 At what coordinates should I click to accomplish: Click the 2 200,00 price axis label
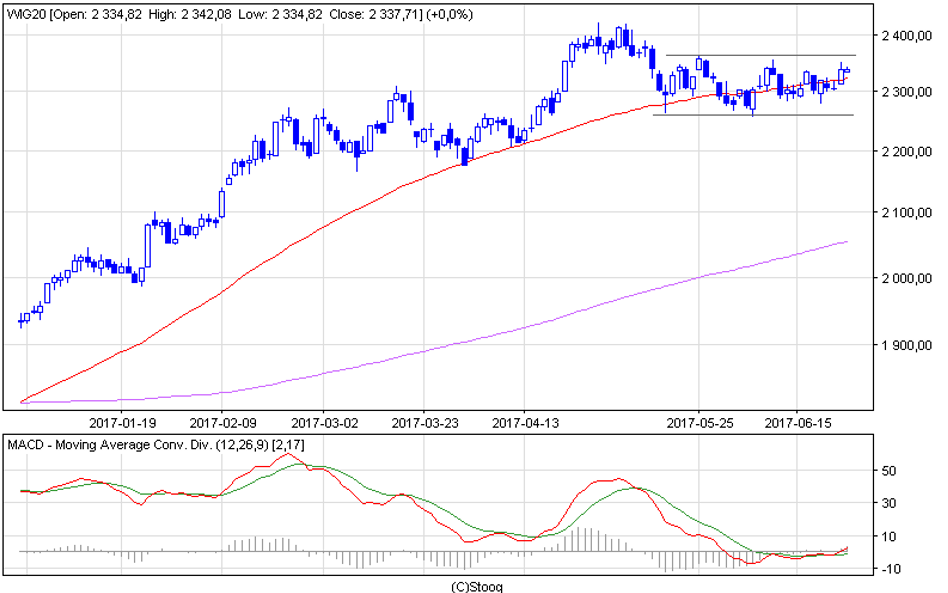tap(906, 152)
